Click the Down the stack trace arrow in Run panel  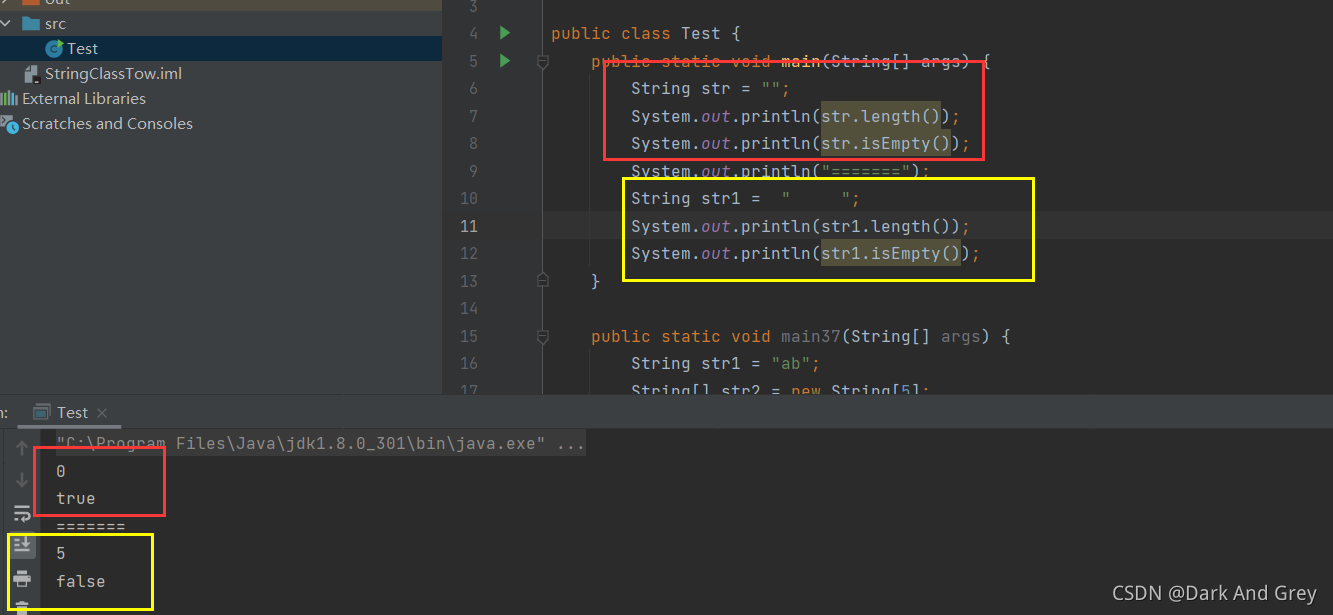(x=22, y=480)
